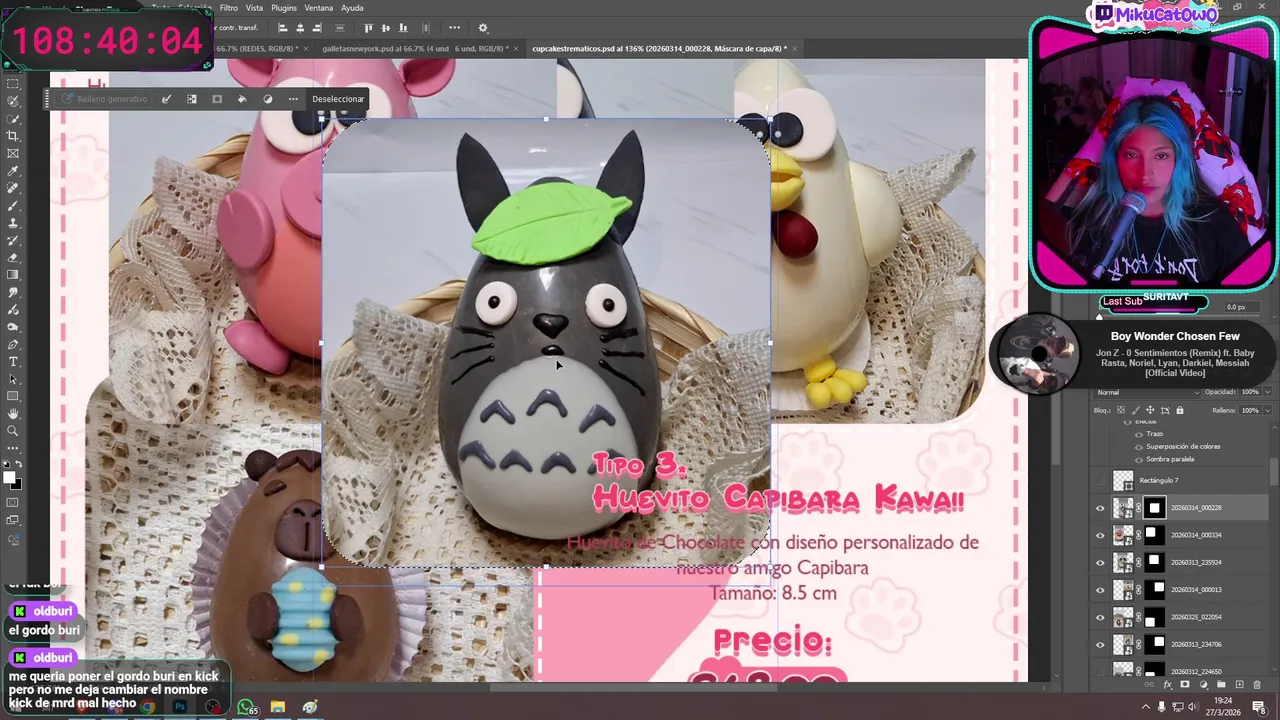Click the add layer style fx icon
This screenshot has height=720, width=1280.
[1167, 685]
